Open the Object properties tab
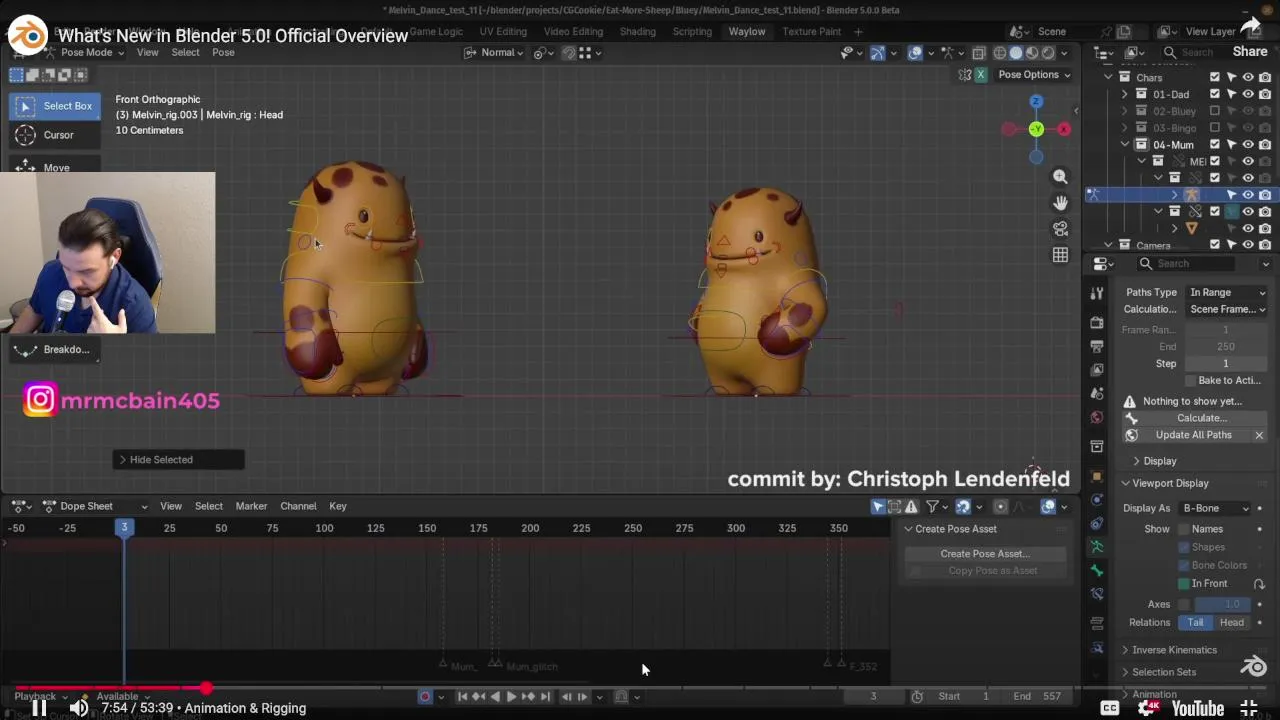 tap(1097, 476)
